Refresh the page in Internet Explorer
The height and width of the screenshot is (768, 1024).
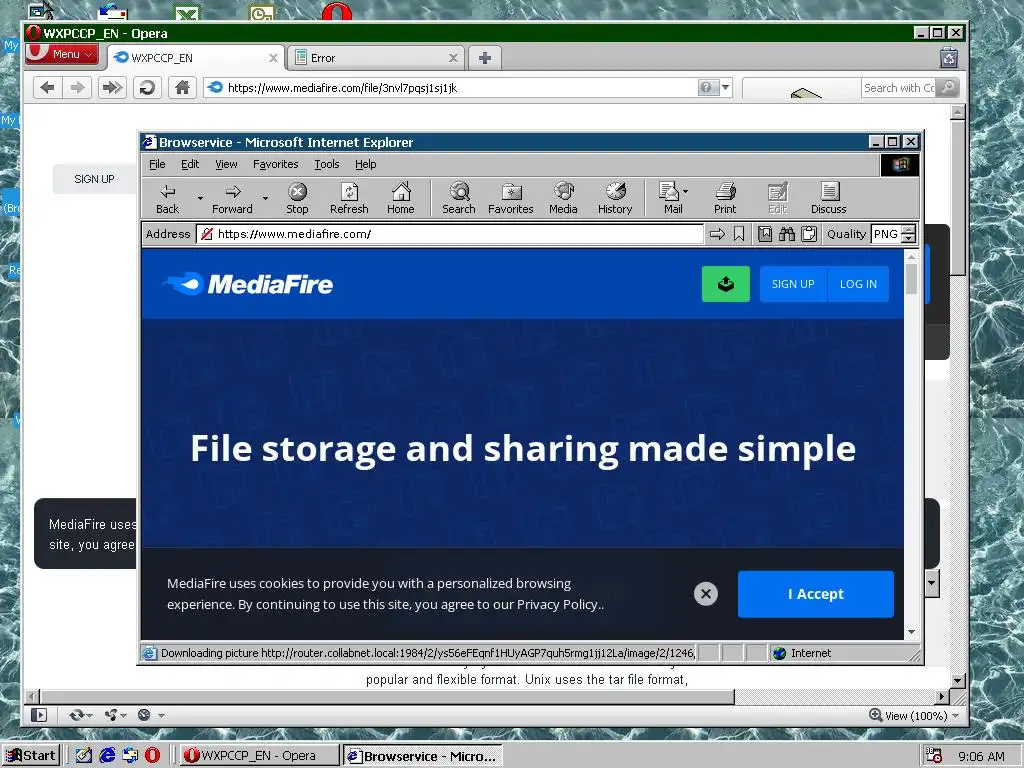(349, 198)
